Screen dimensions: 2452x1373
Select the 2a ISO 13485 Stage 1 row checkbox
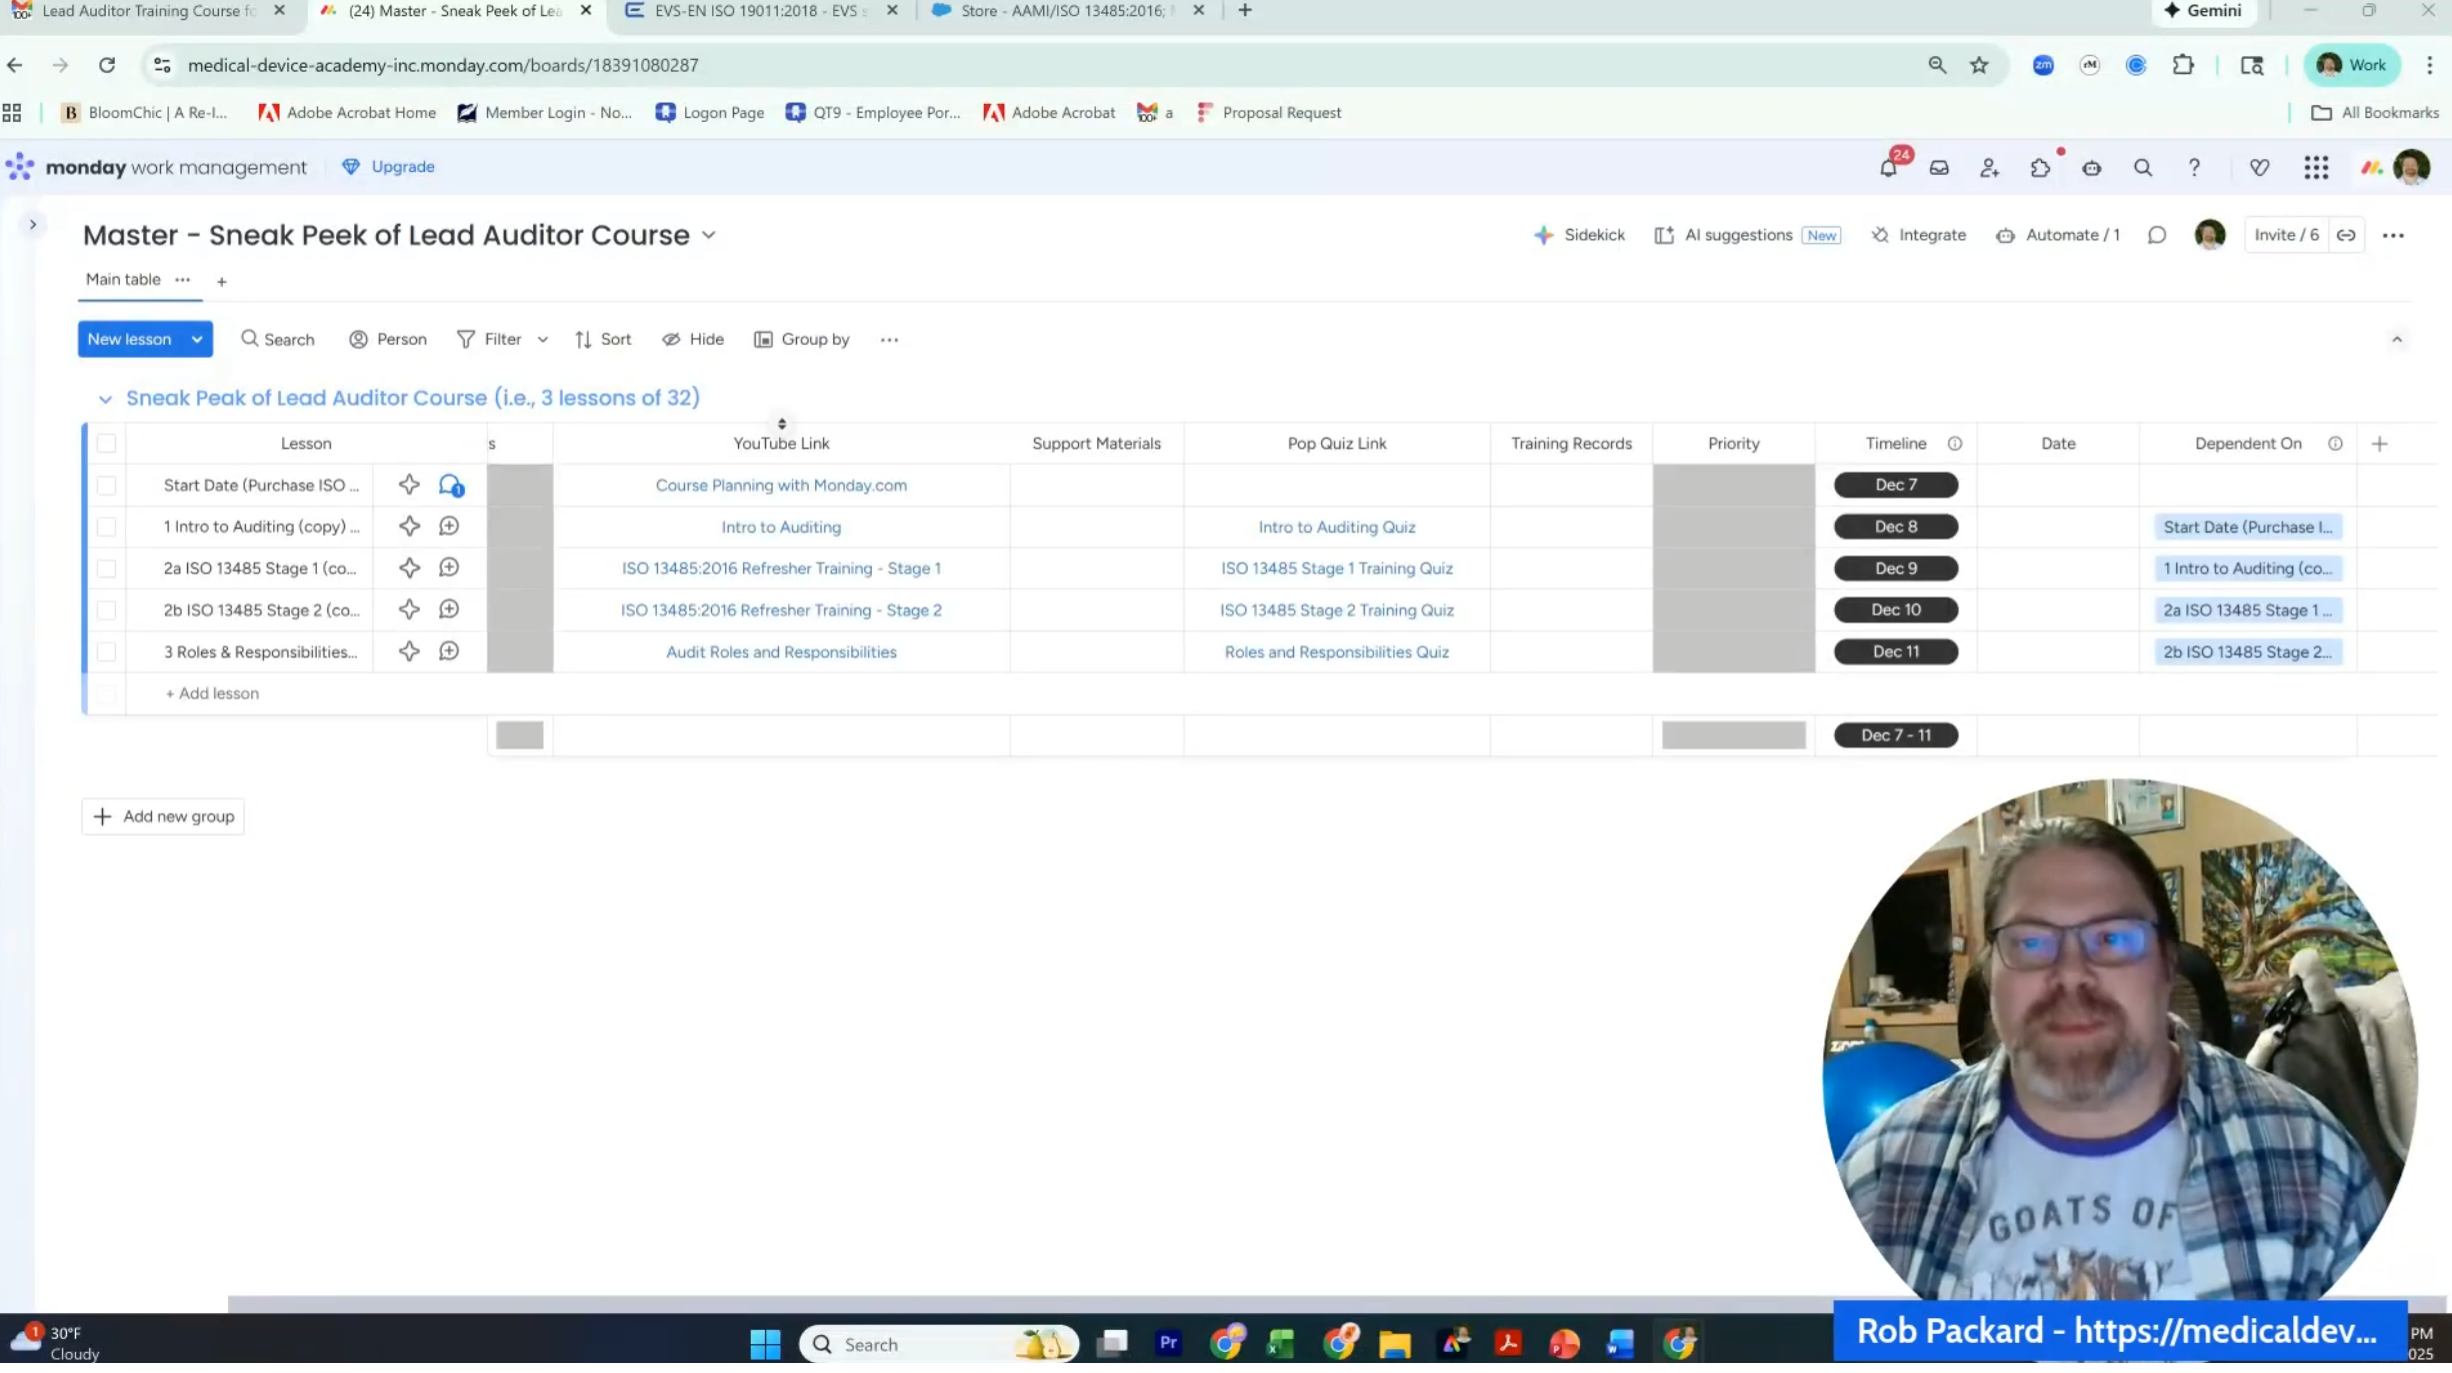[x=106, y=569]
